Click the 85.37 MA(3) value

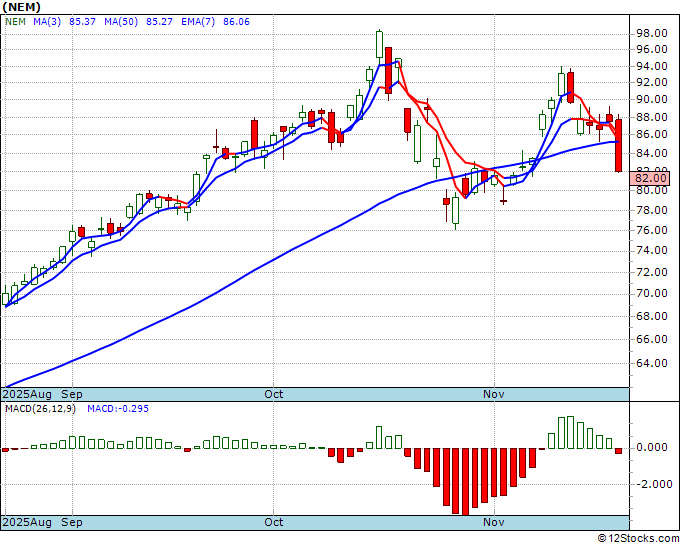[82, 22]
